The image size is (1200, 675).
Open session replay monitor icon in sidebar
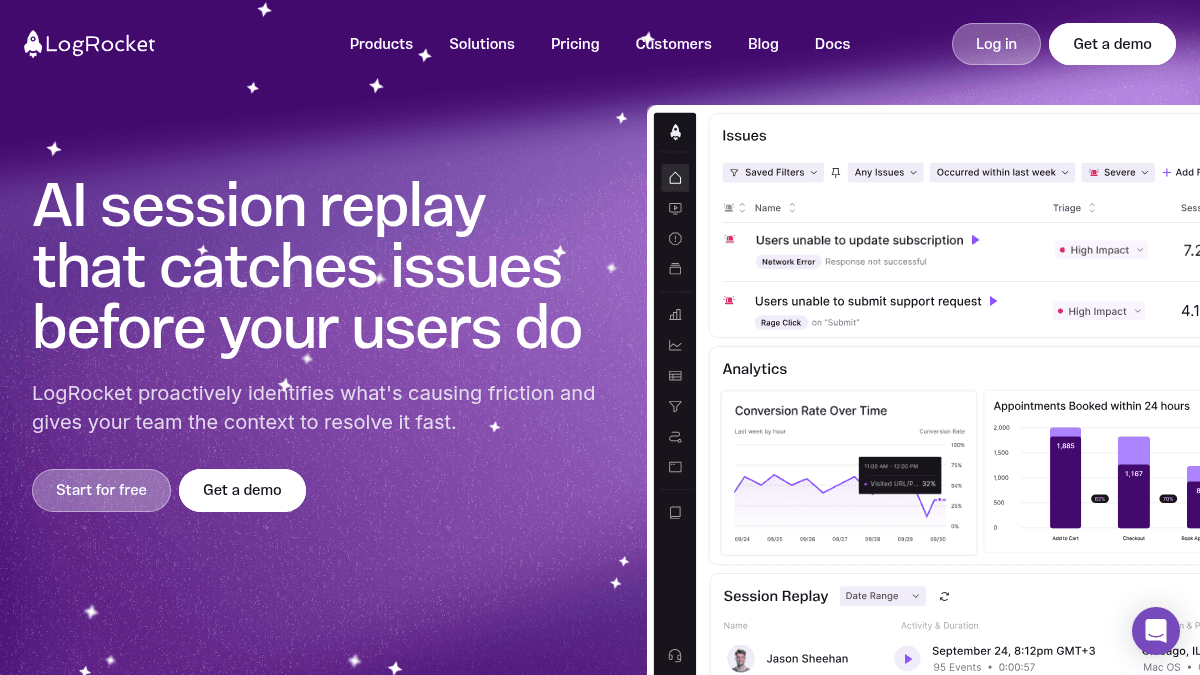(675, 208)
